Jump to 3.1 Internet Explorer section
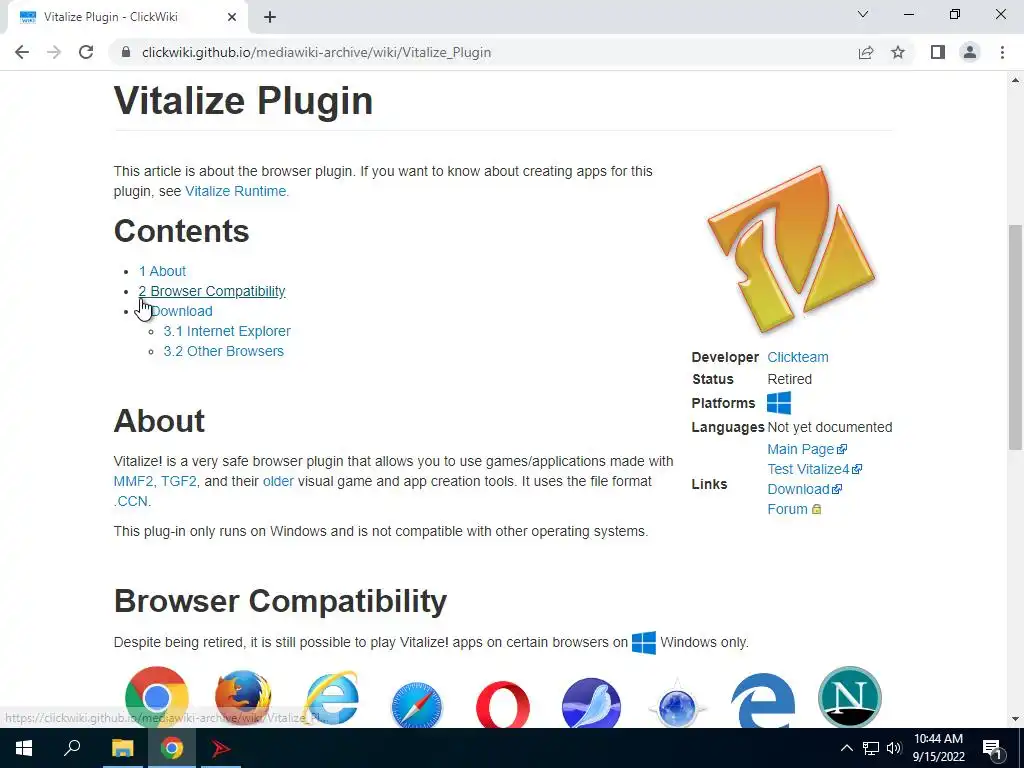This screenshot has height=768, width=1024. coord(227,331)
